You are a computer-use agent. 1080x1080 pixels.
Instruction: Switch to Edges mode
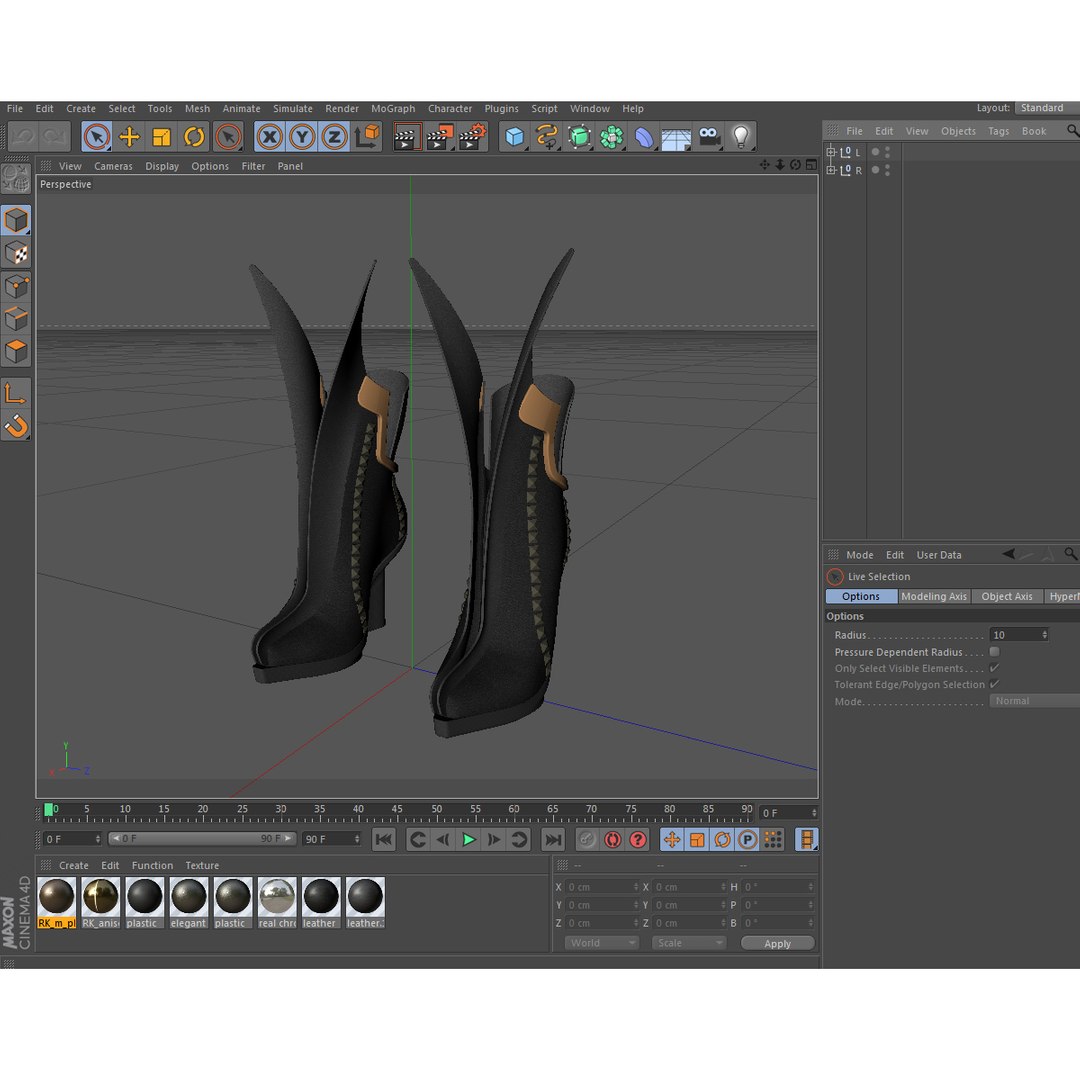[x=16, y=319]
